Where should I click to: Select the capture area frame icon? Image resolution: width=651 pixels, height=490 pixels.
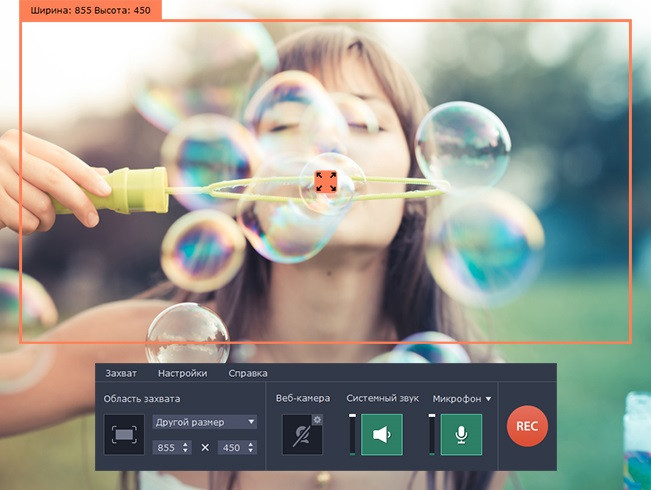124,434
